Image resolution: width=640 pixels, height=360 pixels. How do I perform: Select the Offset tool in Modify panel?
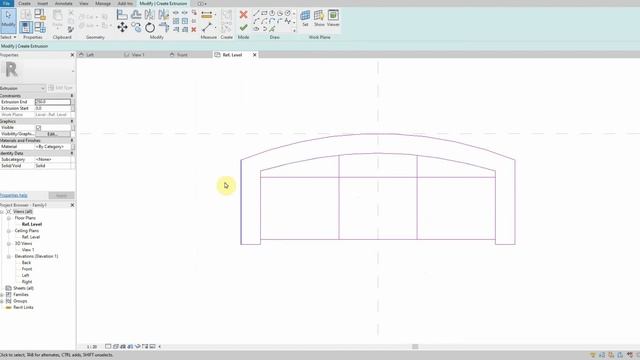coord(136,15)
